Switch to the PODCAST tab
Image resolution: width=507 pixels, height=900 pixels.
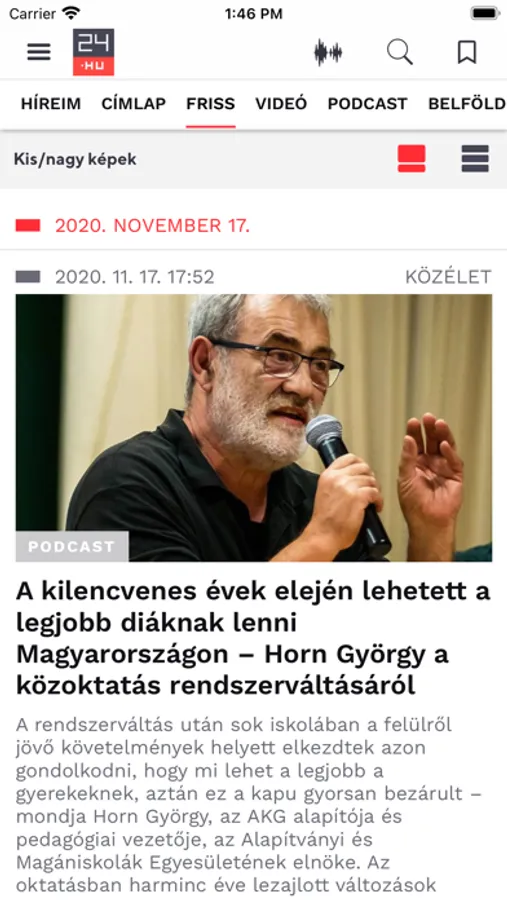tap(367, 104)
